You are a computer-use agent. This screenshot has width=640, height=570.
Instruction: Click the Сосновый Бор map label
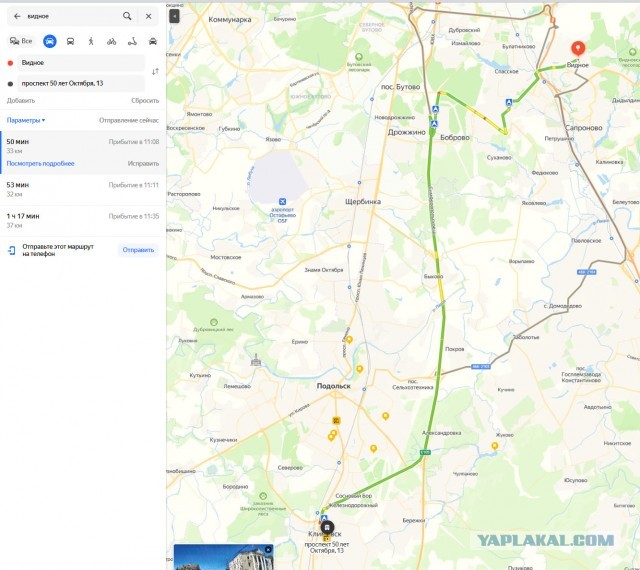pyautogui.click(x=353, y=496)
